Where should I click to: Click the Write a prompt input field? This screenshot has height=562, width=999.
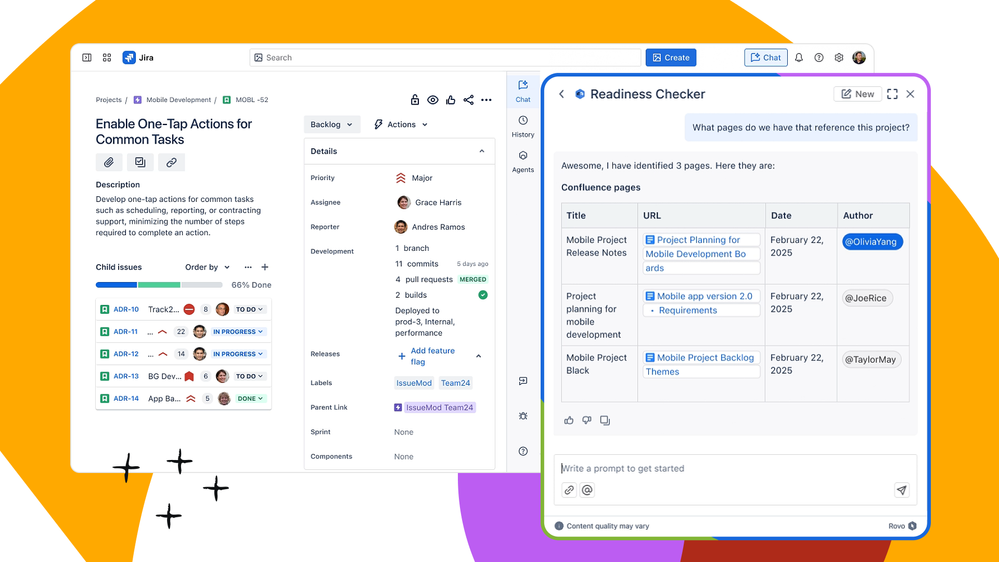[735, 468]
